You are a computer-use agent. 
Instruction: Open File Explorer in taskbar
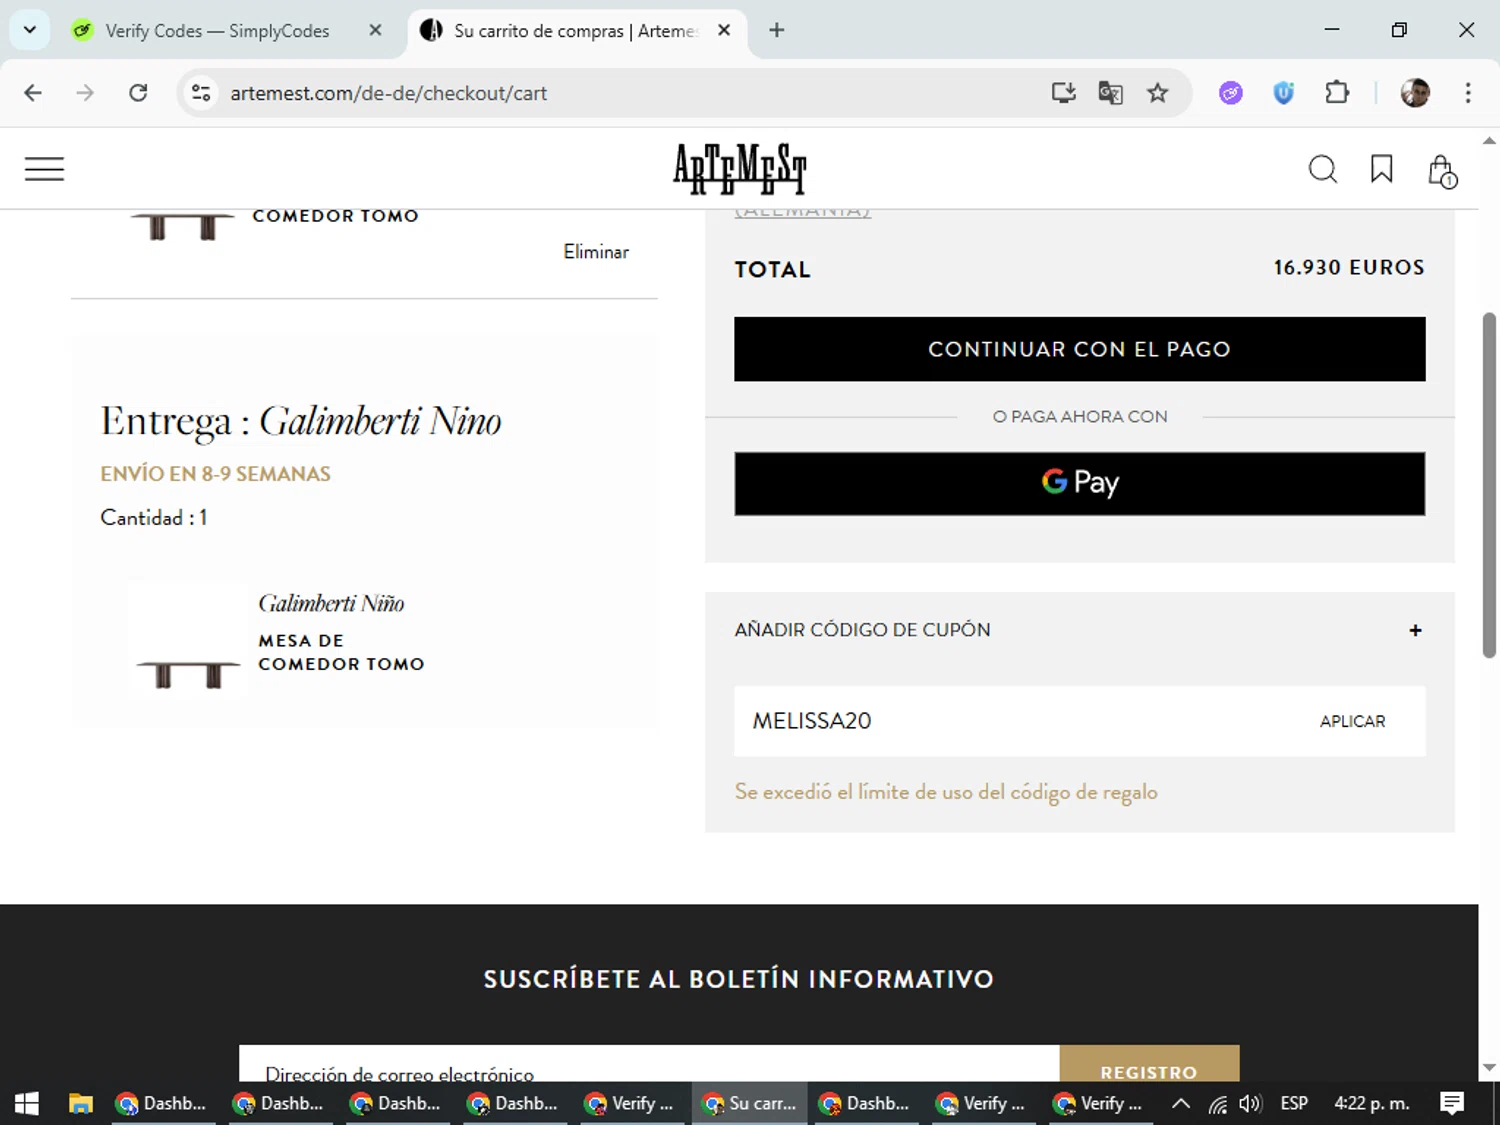point(80,1103)
